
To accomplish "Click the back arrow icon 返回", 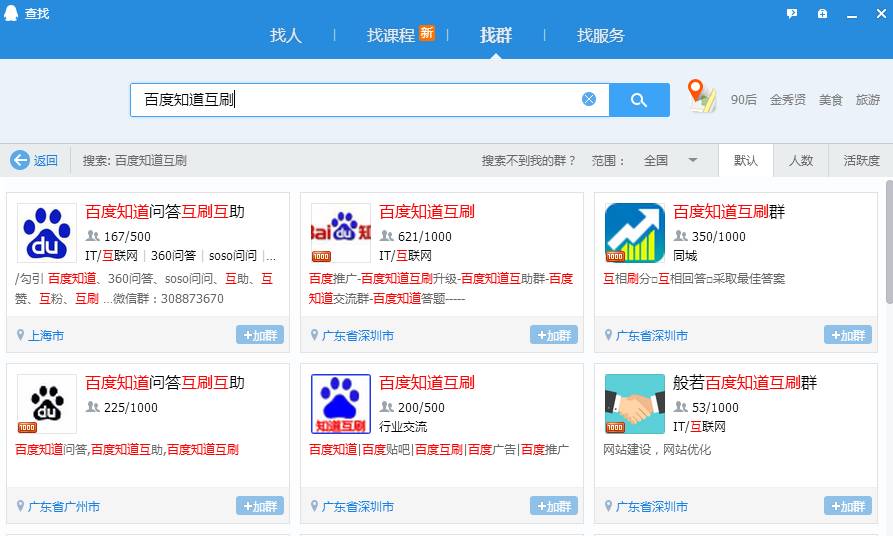I will pyautogui.click(x=20, y=160).
